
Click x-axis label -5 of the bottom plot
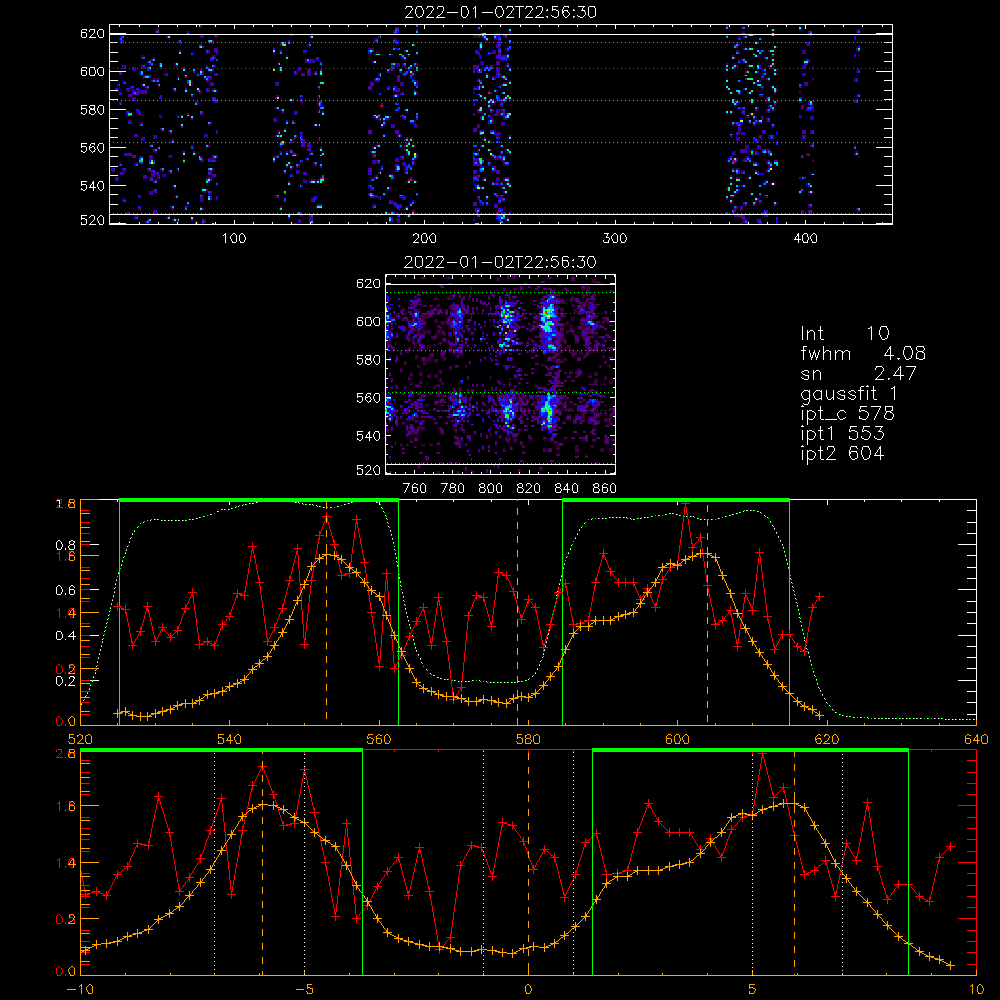[304, 990]
